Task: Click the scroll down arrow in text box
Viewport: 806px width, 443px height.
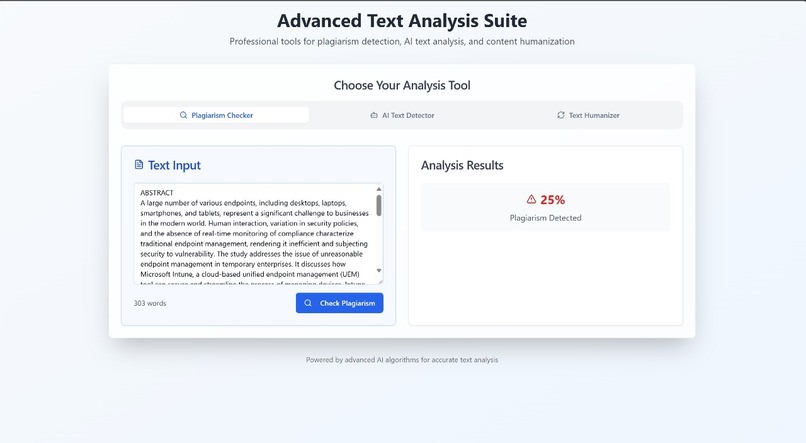Action: (x=379, y=271)
